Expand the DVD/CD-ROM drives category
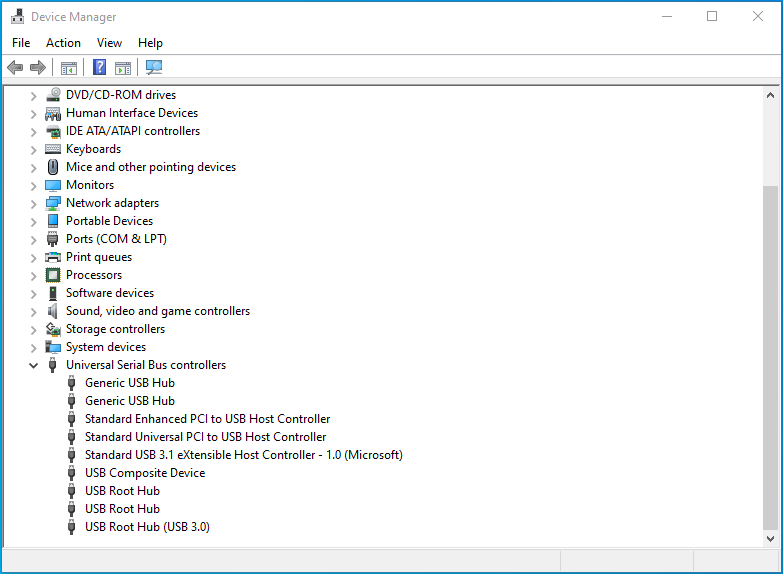Image resolution: width=783 pixels, height=574 pixels. click(x=33, y=95)
